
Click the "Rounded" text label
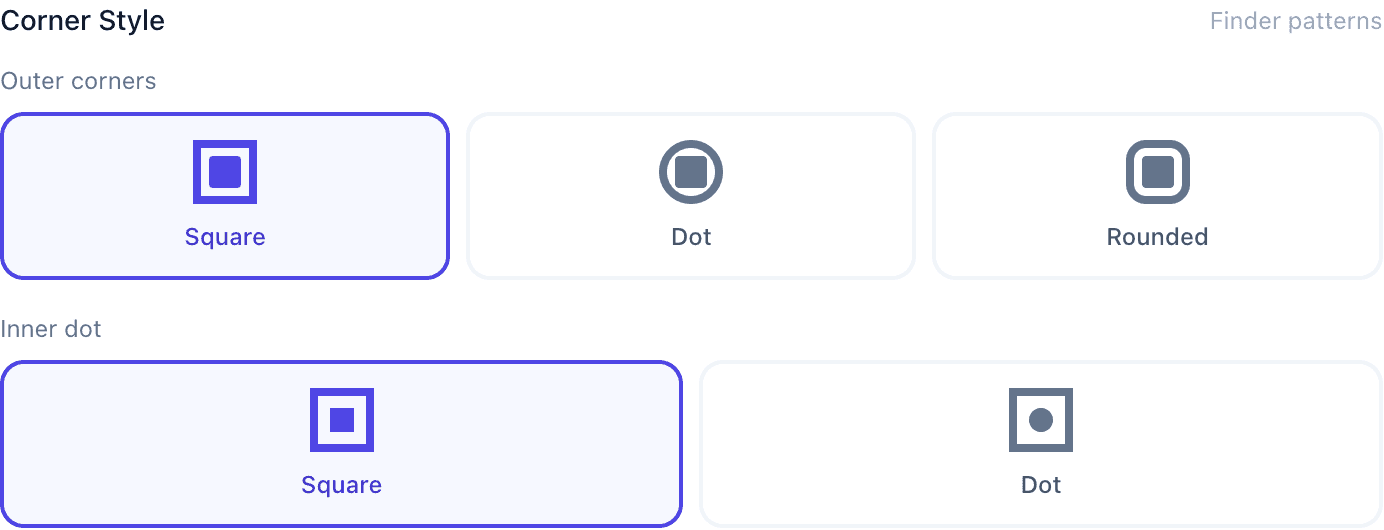coord(1157,237)
